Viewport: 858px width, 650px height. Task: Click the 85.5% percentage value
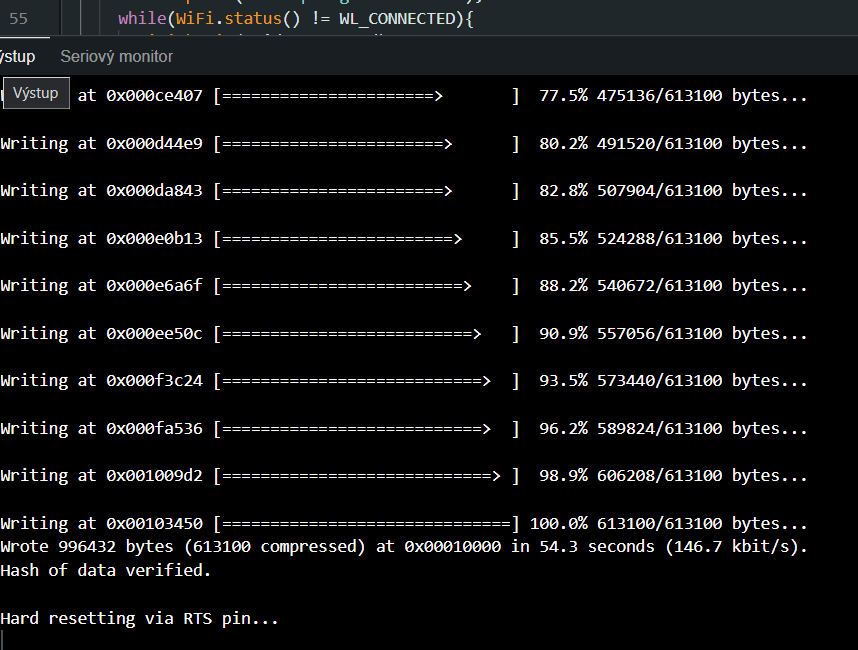[563, 238]
